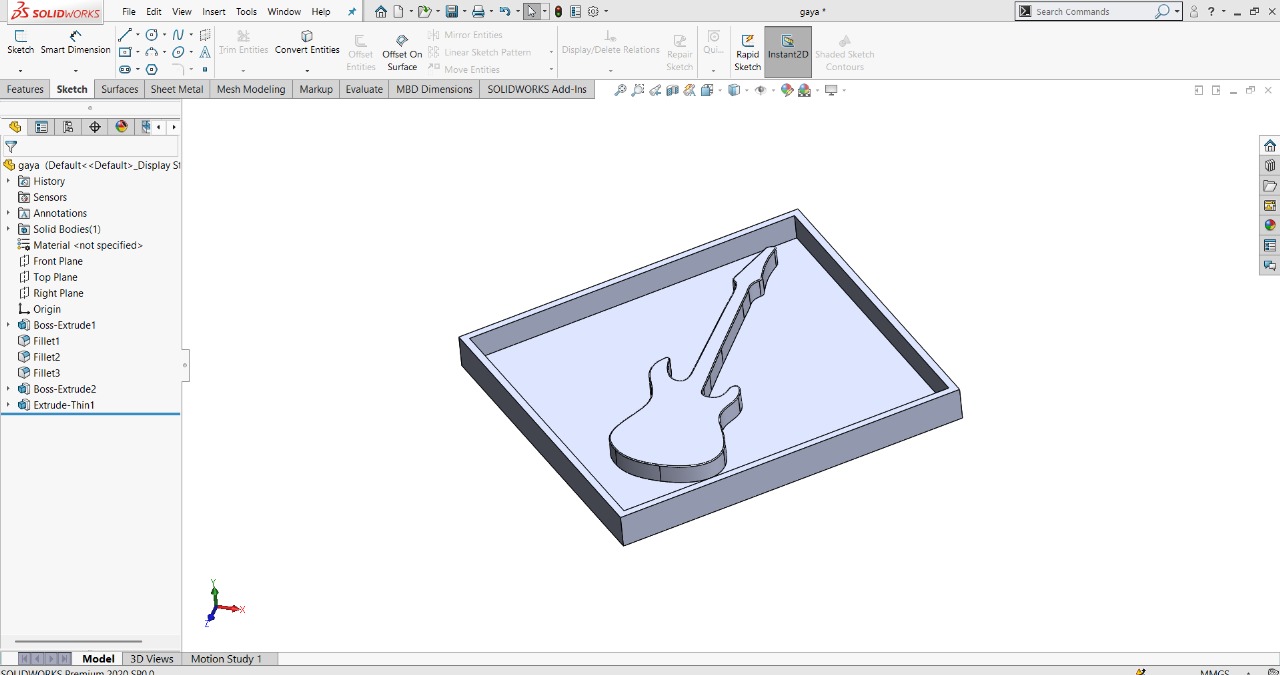Viewport: 1280px width, 675px height.
Task: Open the View menu
Action: [182, 12]
